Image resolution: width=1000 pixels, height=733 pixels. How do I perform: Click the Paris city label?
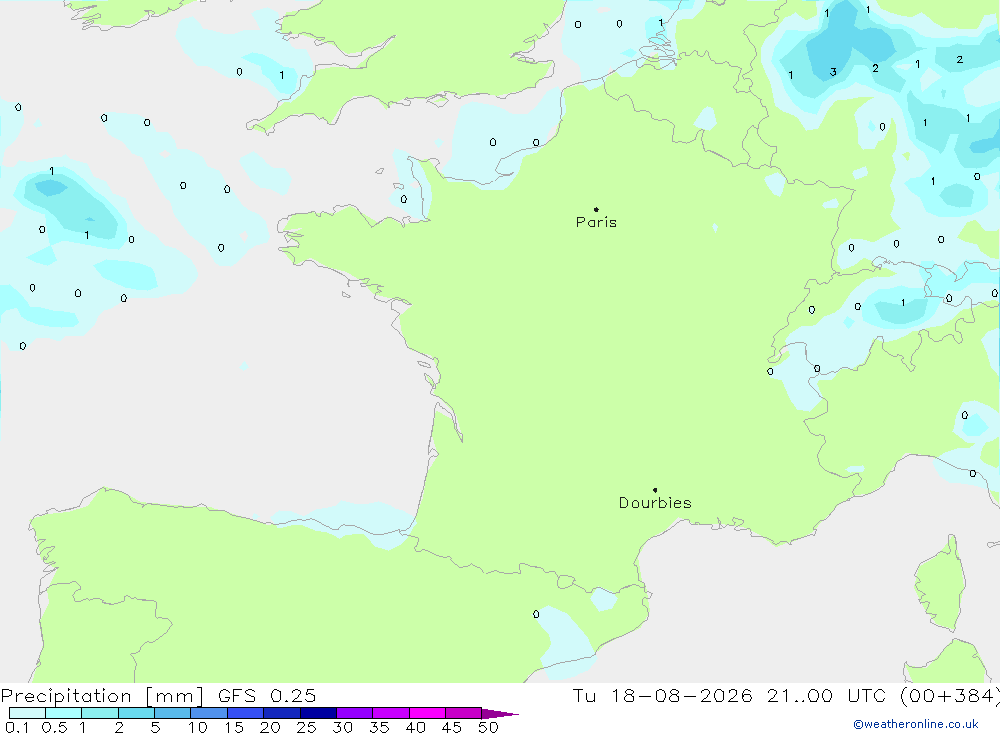pos(596,222)
